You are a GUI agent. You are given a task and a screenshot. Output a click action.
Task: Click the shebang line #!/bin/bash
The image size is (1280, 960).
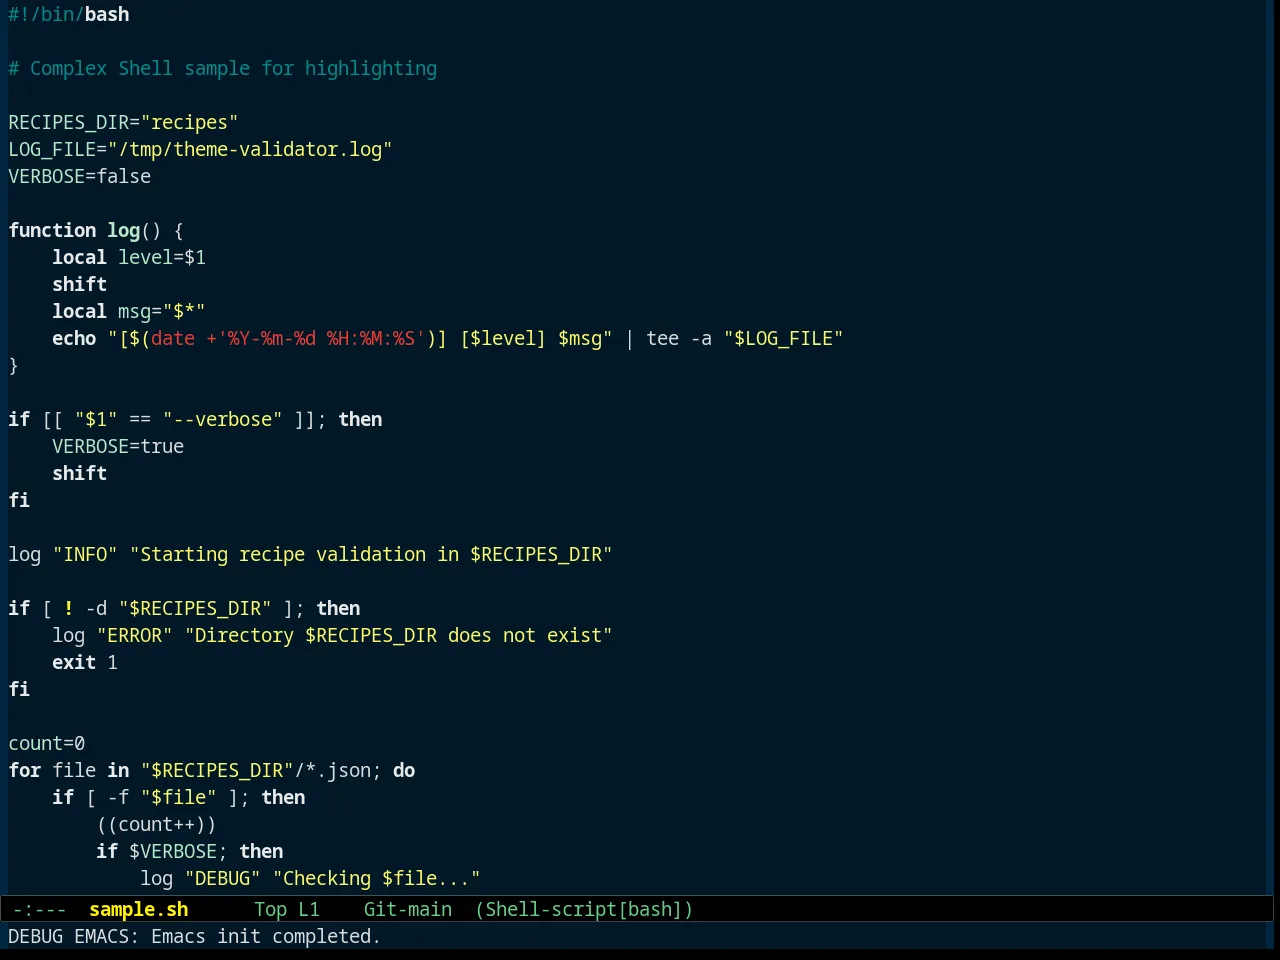point(69,14)
